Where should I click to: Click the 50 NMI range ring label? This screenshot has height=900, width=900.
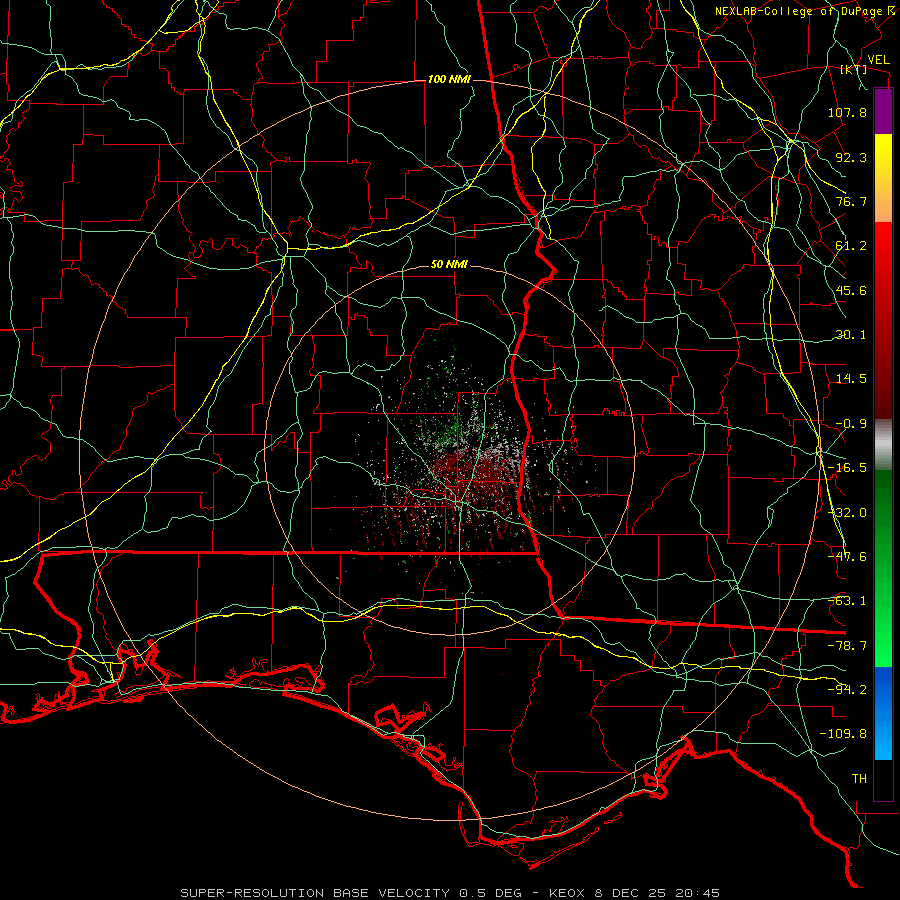click(449, 265)
